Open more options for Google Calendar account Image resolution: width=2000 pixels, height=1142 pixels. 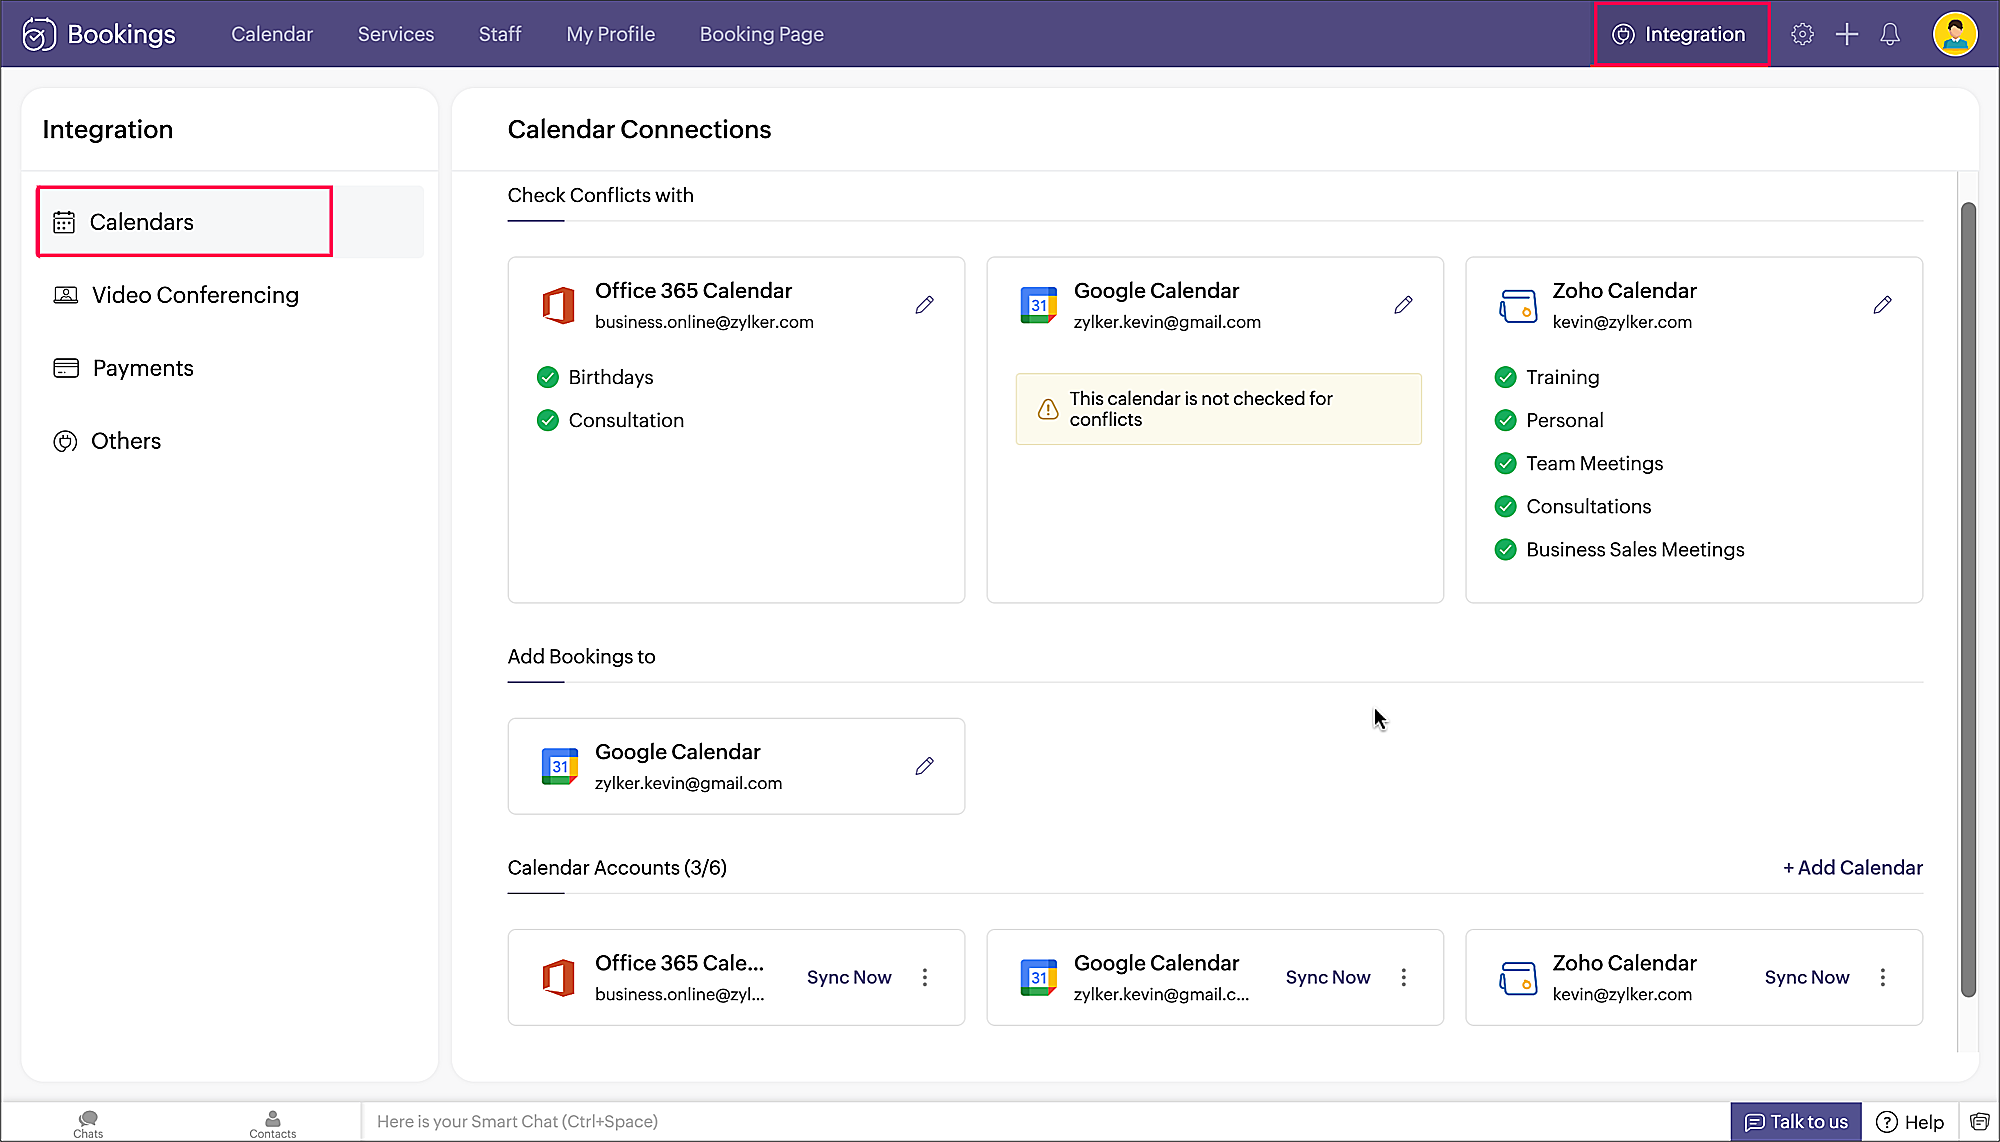tap(1403, 977)
